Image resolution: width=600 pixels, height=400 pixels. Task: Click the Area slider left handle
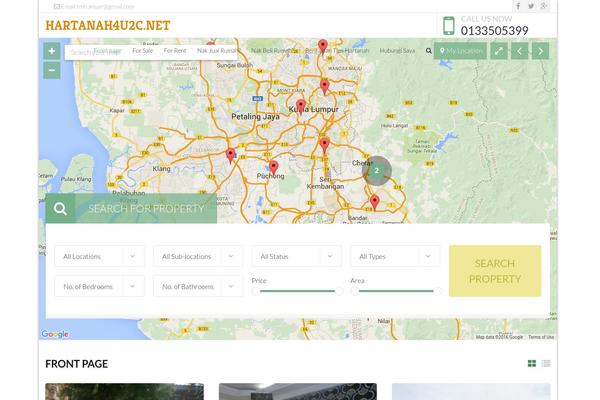tap(354, 291)
